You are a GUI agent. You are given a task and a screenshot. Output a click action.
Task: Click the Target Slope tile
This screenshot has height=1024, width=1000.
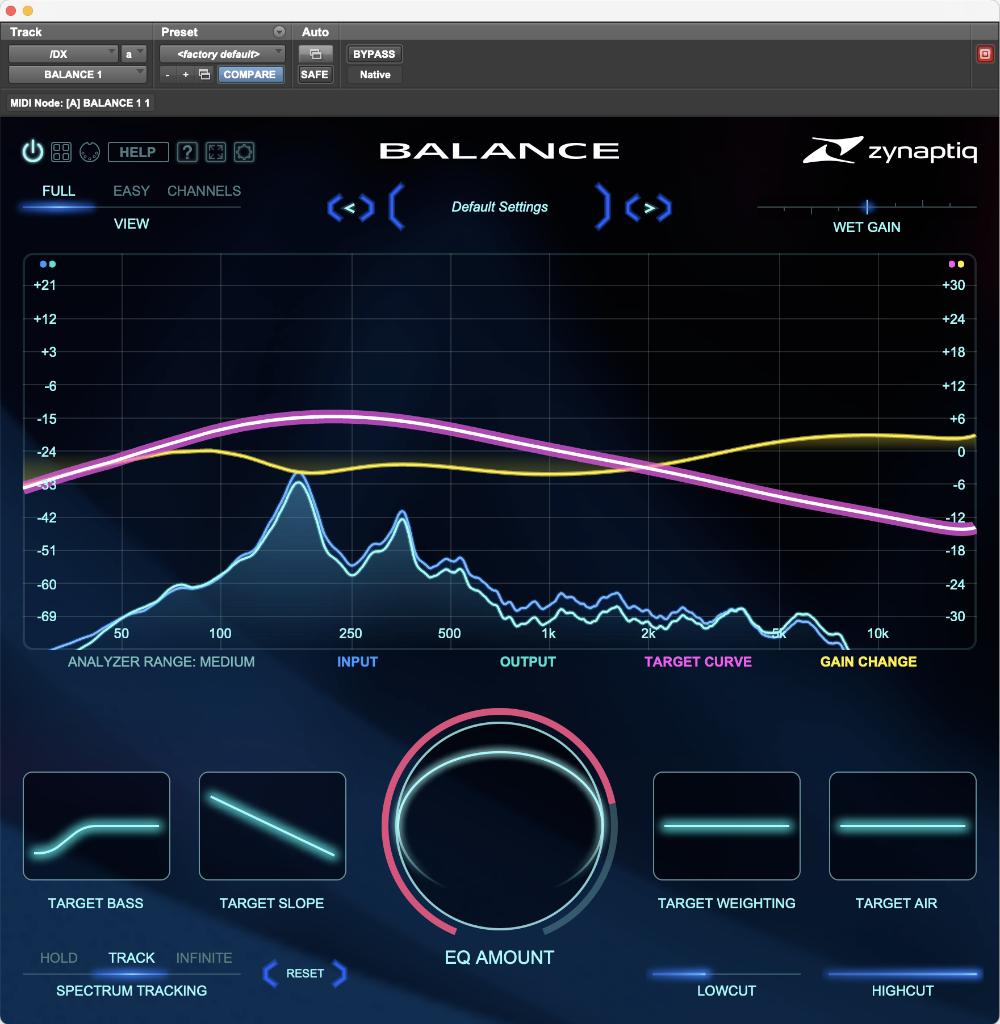click(x=272, y=825)
